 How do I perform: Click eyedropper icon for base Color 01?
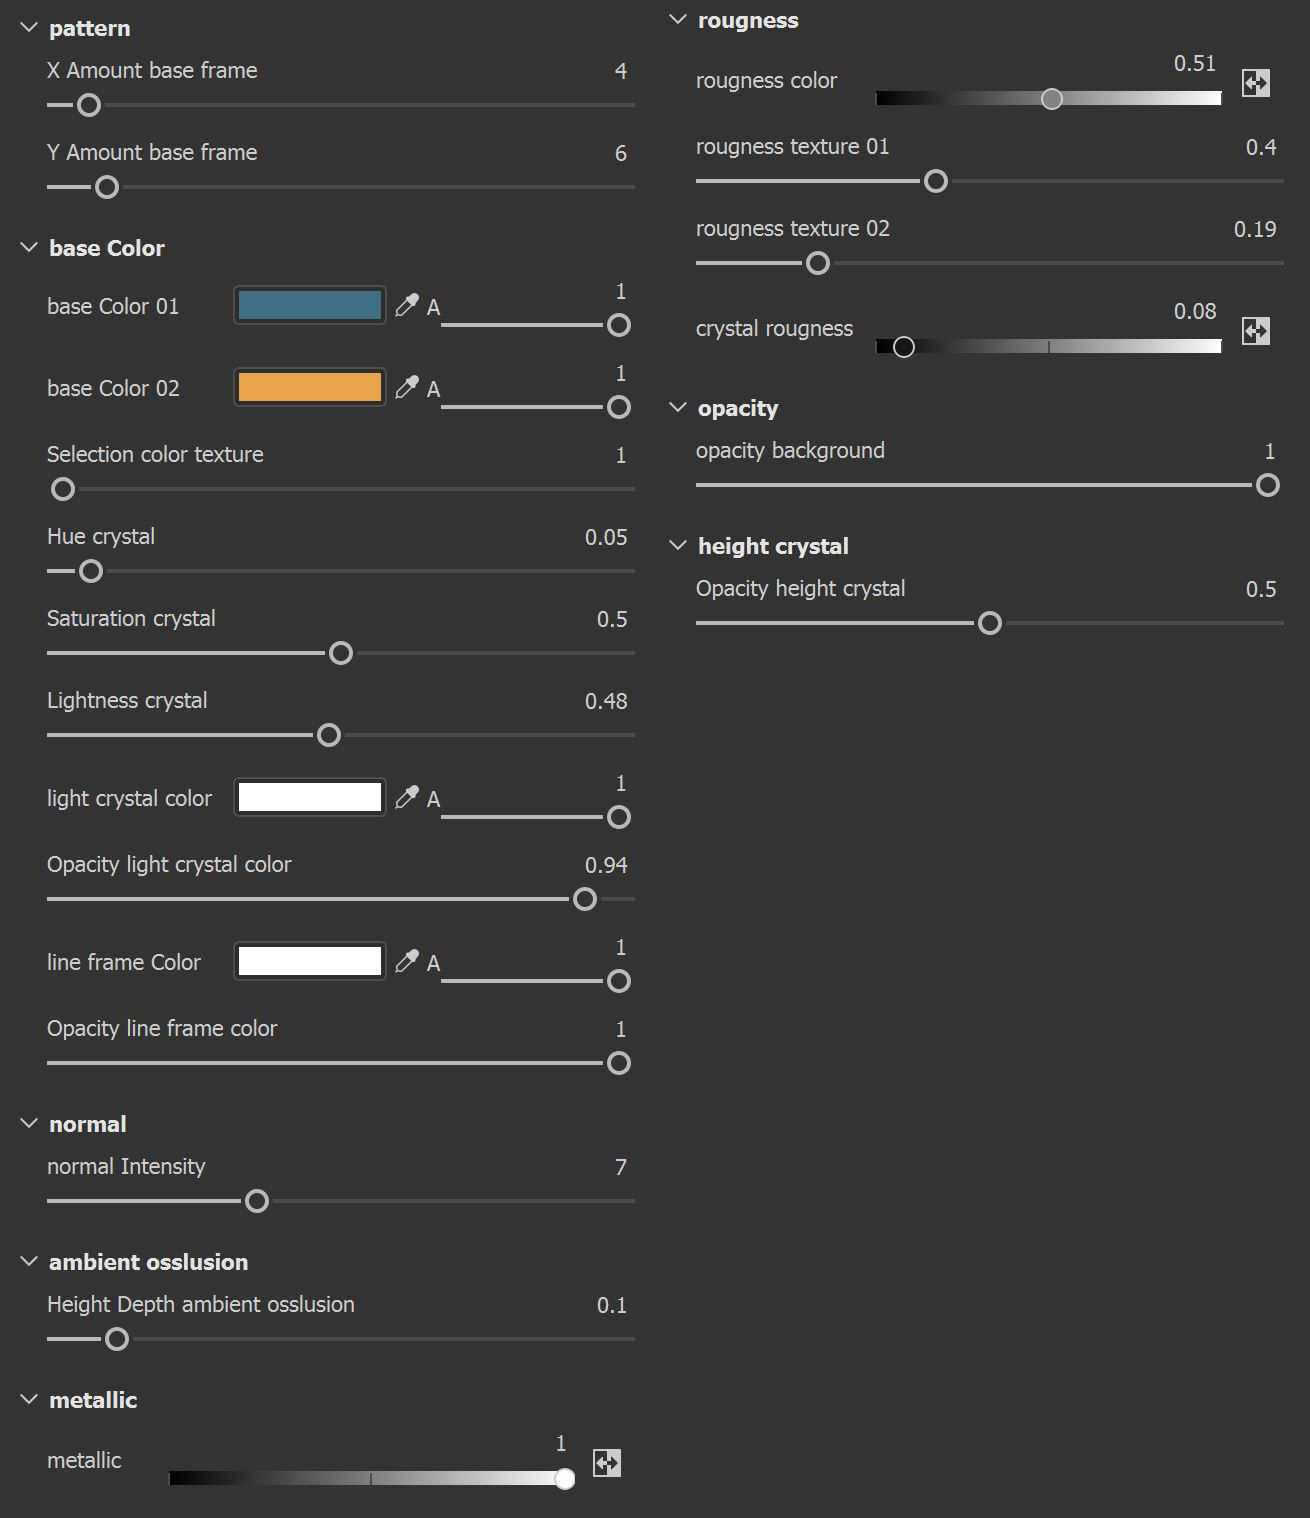406,305
